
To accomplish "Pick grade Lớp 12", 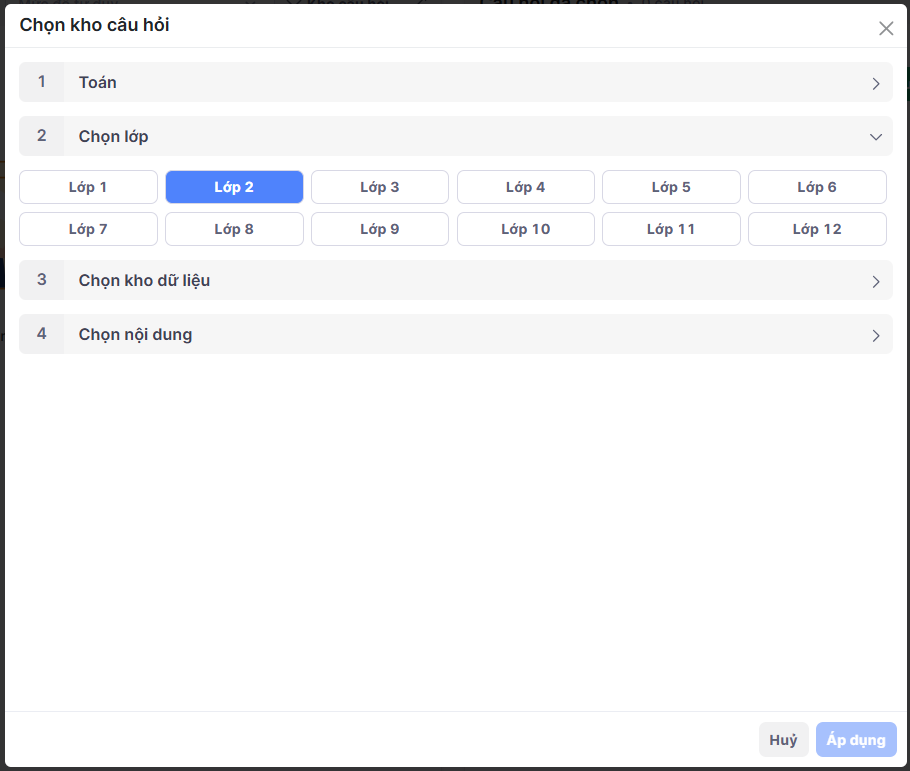I will coord(817,229).
